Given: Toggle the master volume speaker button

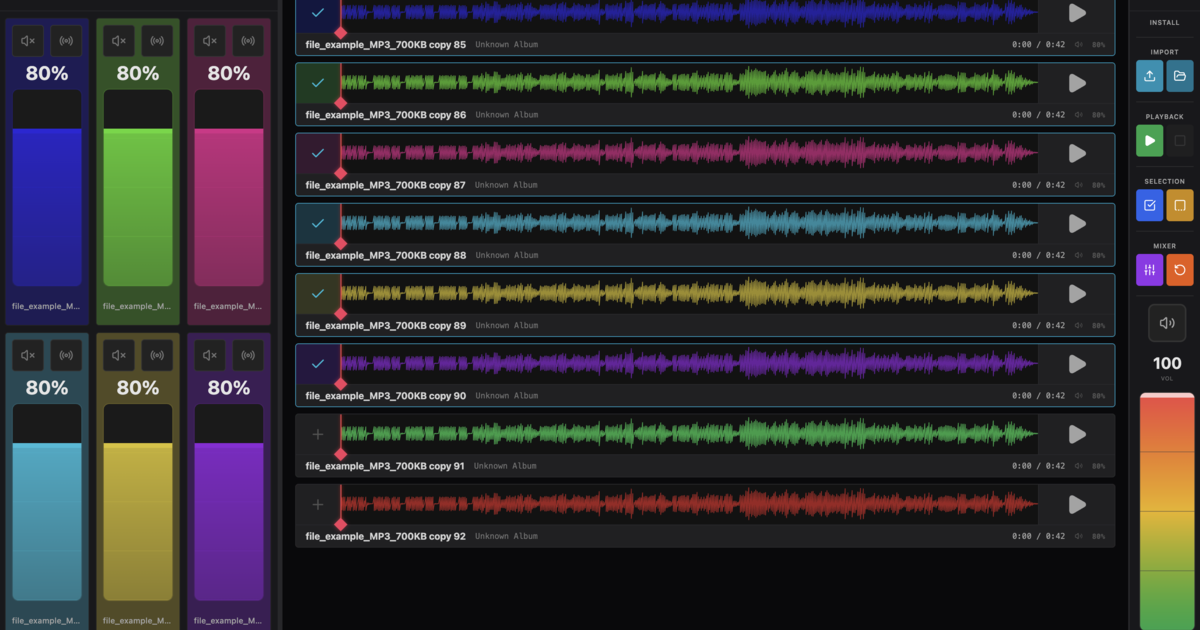Looking at the screenshot, I should click(1167, 323).
